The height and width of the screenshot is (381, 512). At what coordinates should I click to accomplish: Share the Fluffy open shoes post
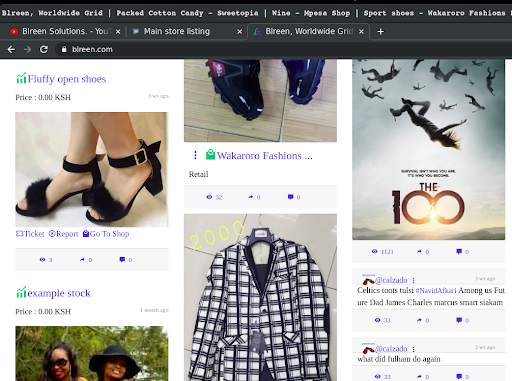(x=82, y=260)
